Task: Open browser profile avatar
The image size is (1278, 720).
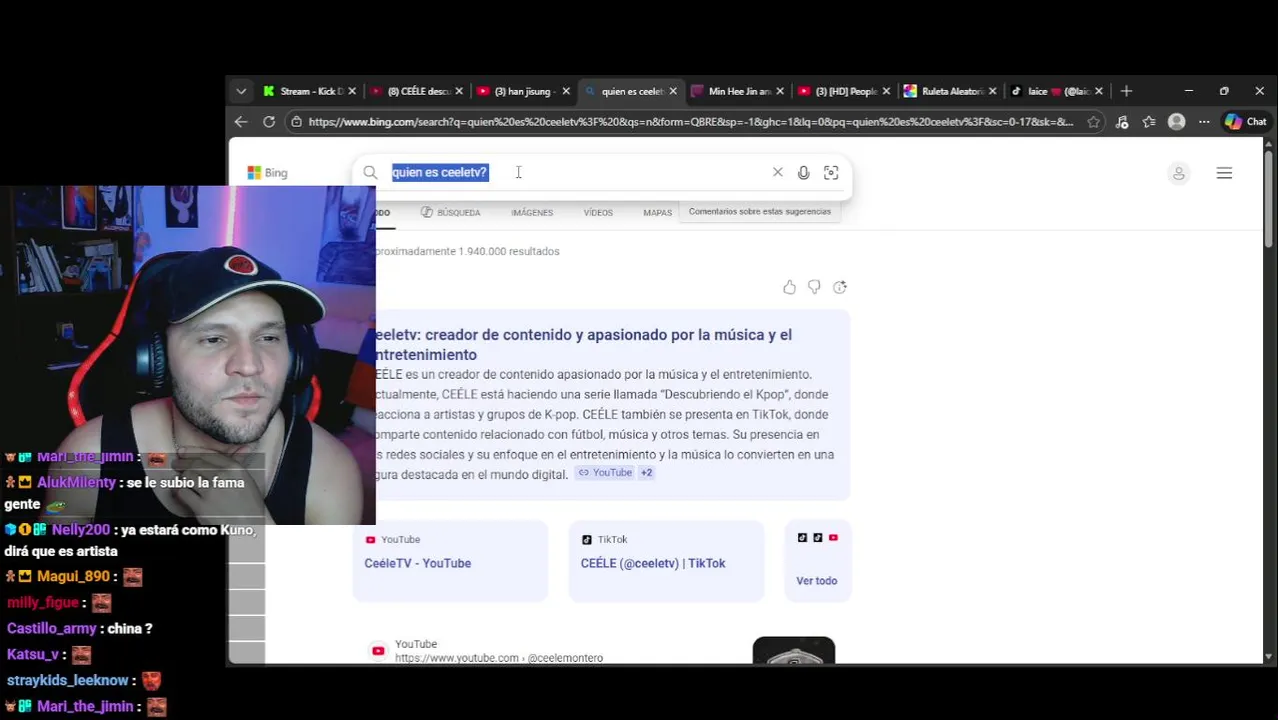Action: [1177, 122]
